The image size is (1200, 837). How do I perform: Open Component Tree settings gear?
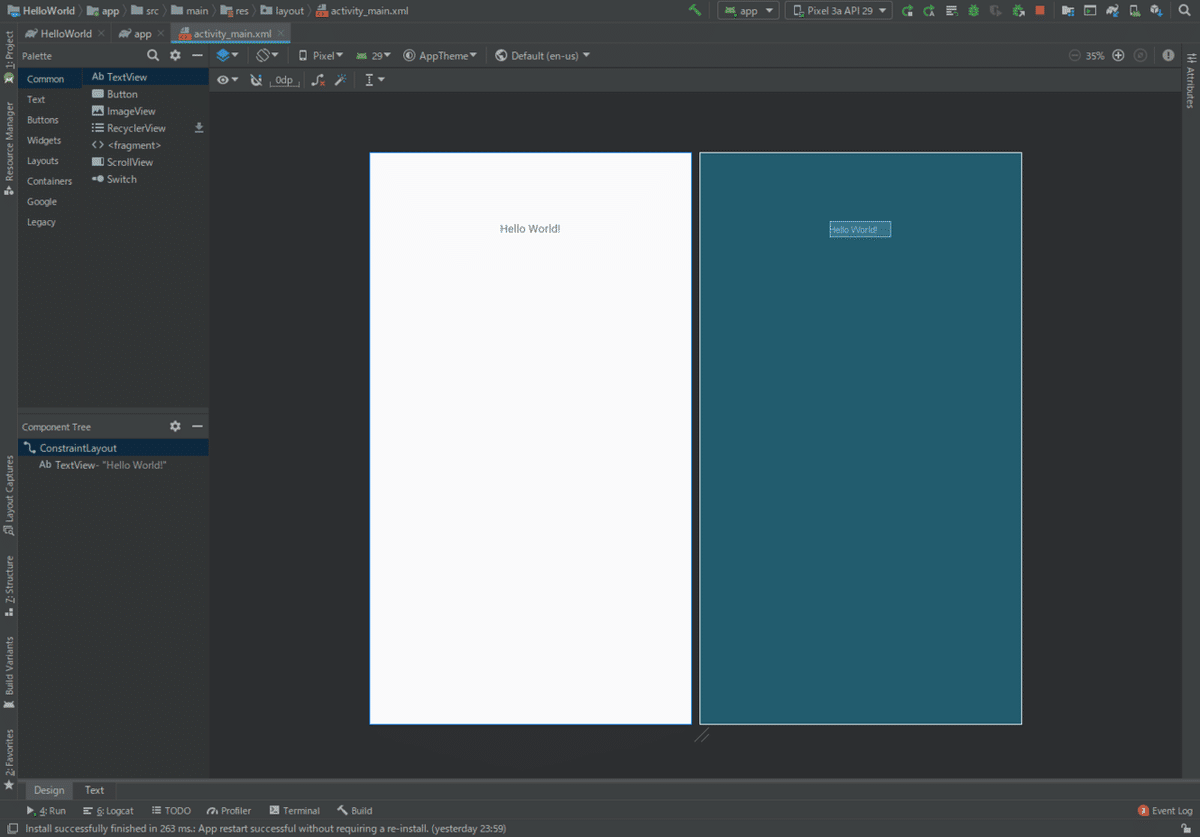(x=175, y=426)
